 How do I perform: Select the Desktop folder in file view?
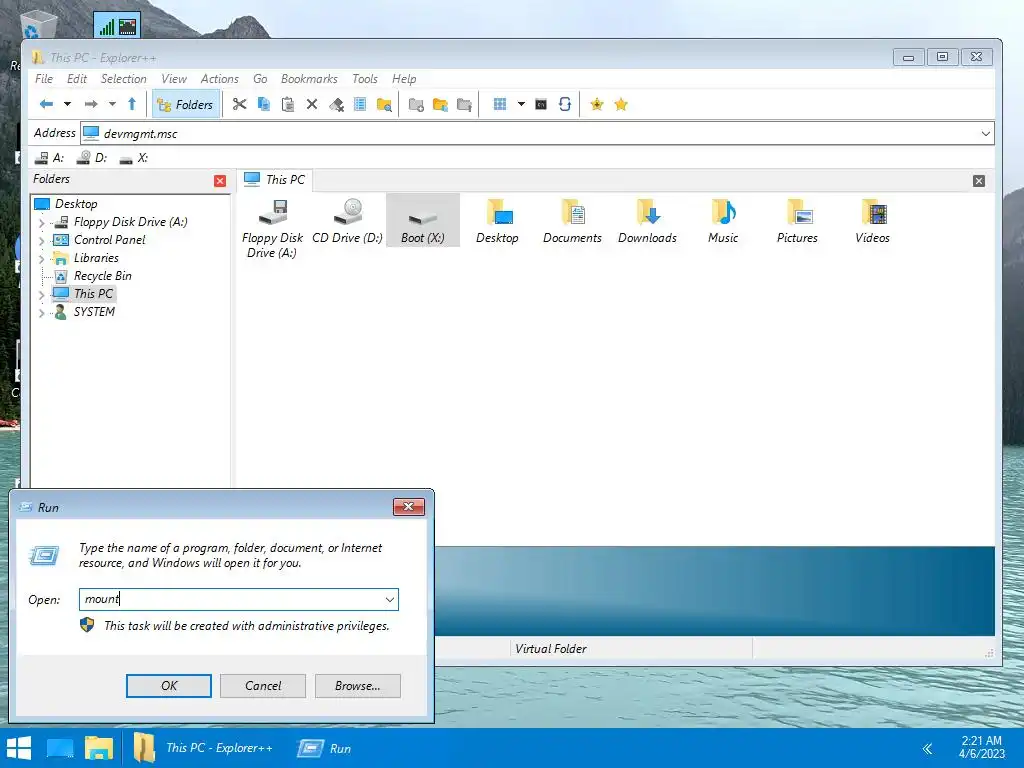coord(498,221)
